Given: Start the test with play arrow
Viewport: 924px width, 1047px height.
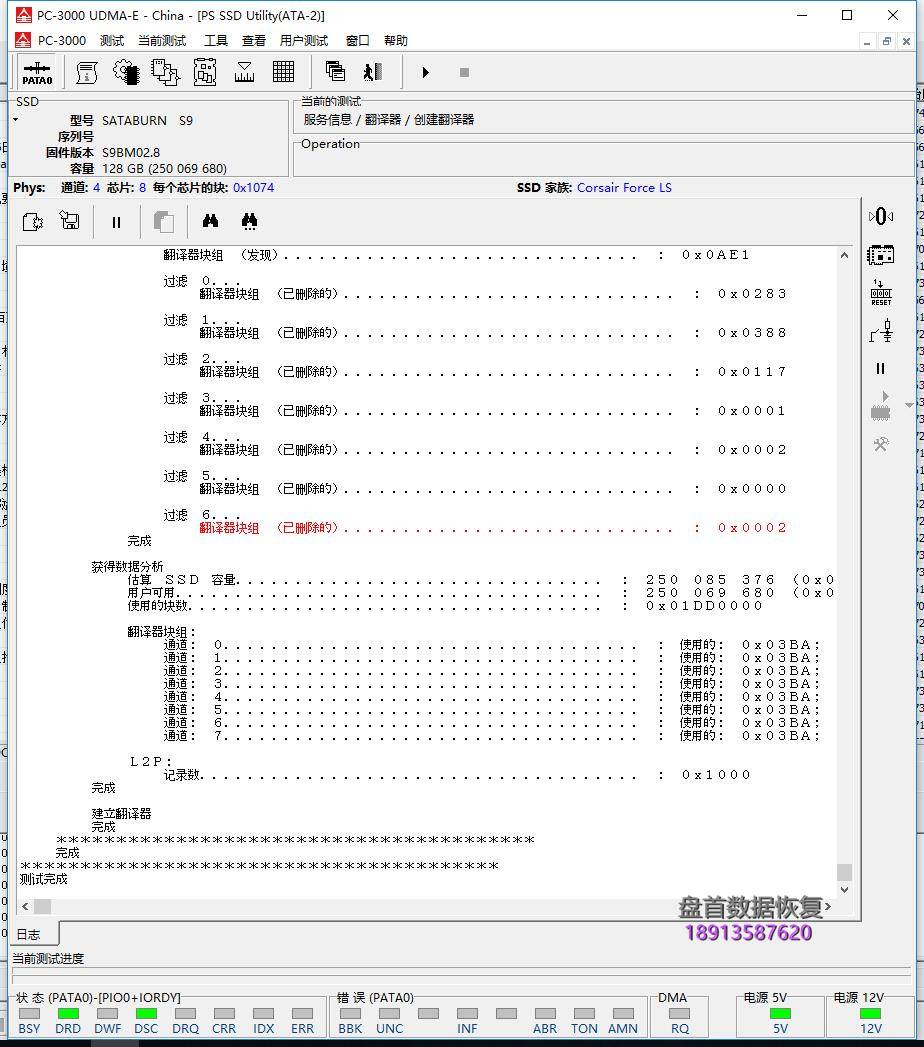Looking at the screenshot, I should pos(425,72).
